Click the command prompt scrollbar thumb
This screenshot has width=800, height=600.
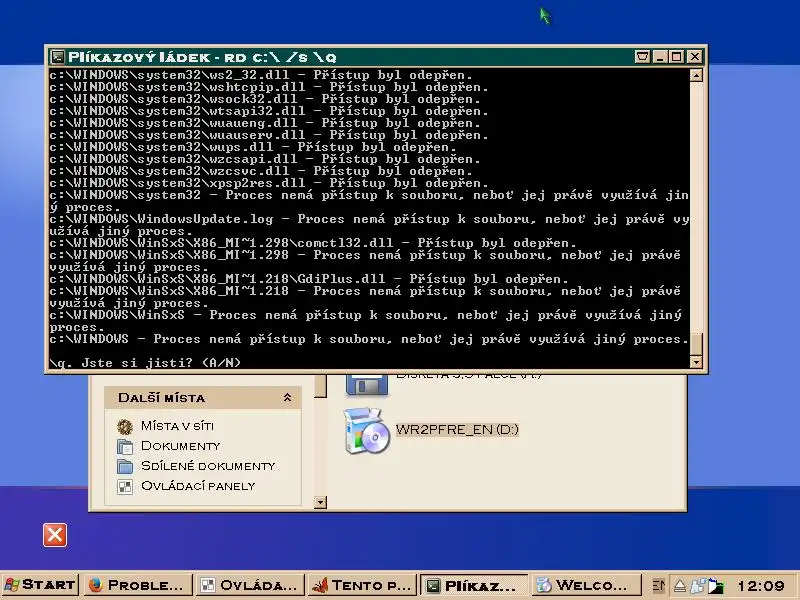[696, 343]
